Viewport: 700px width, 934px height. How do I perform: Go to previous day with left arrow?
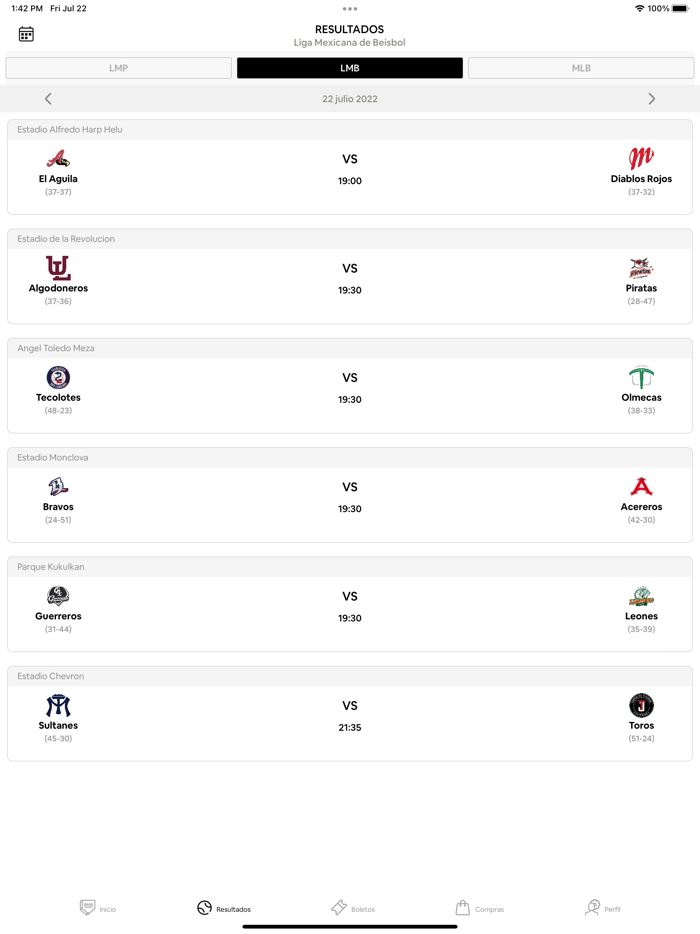point(48,99)
